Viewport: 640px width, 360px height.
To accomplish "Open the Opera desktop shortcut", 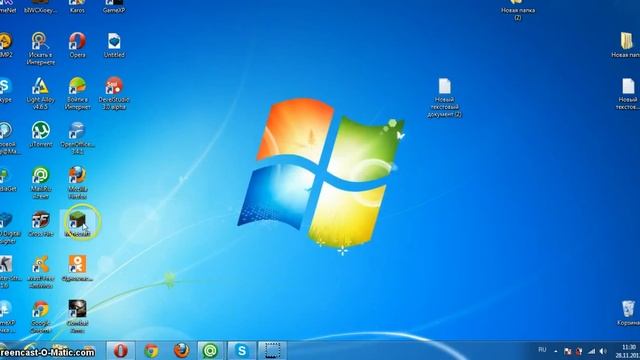I will click(x=77, y=45).
